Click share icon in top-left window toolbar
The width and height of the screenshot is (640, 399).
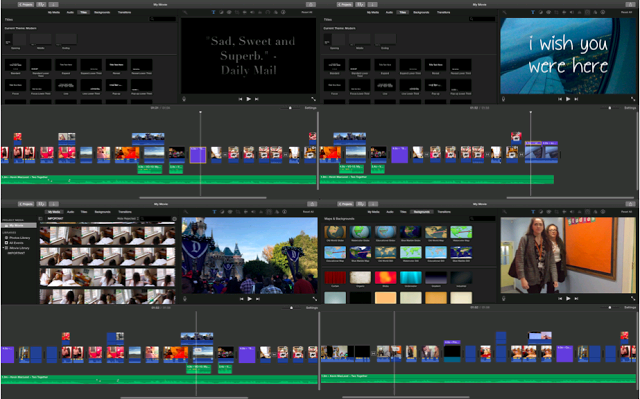(x=311, y=4)
